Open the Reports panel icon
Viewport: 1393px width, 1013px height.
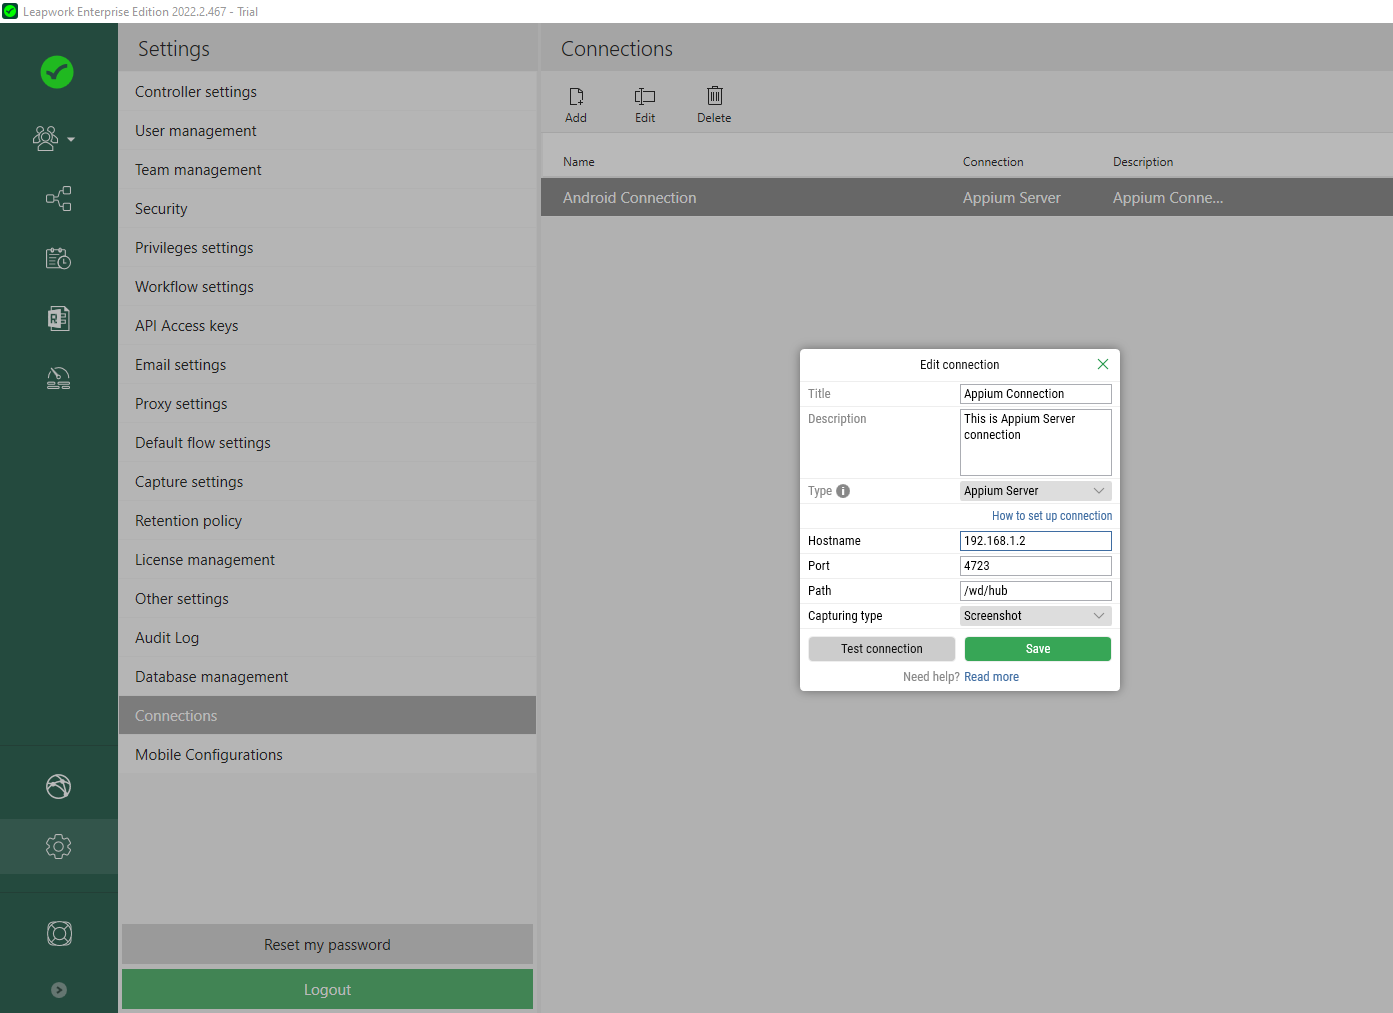[x=58, y=318]
